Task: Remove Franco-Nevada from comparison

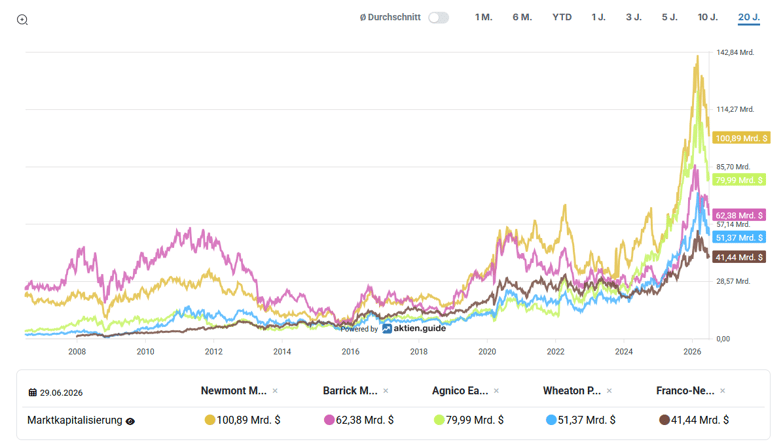Action: point(723,391)
